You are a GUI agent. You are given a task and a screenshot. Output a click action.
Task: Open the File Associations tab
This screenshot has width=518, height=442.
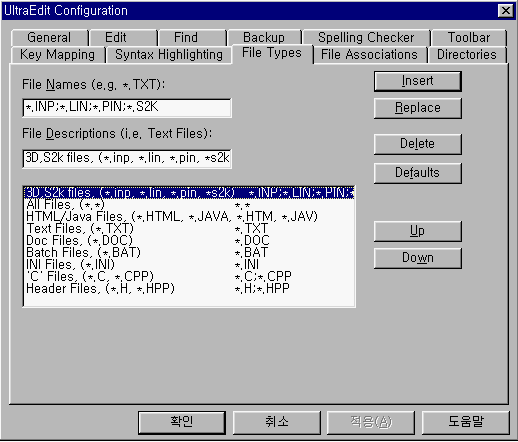pyautogui.click(x=370, y=55)
